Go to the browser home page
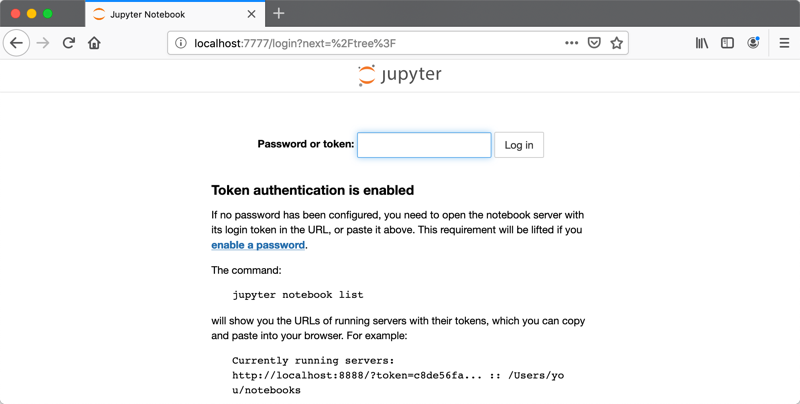 pyautogui.click(x=95, y=43)
